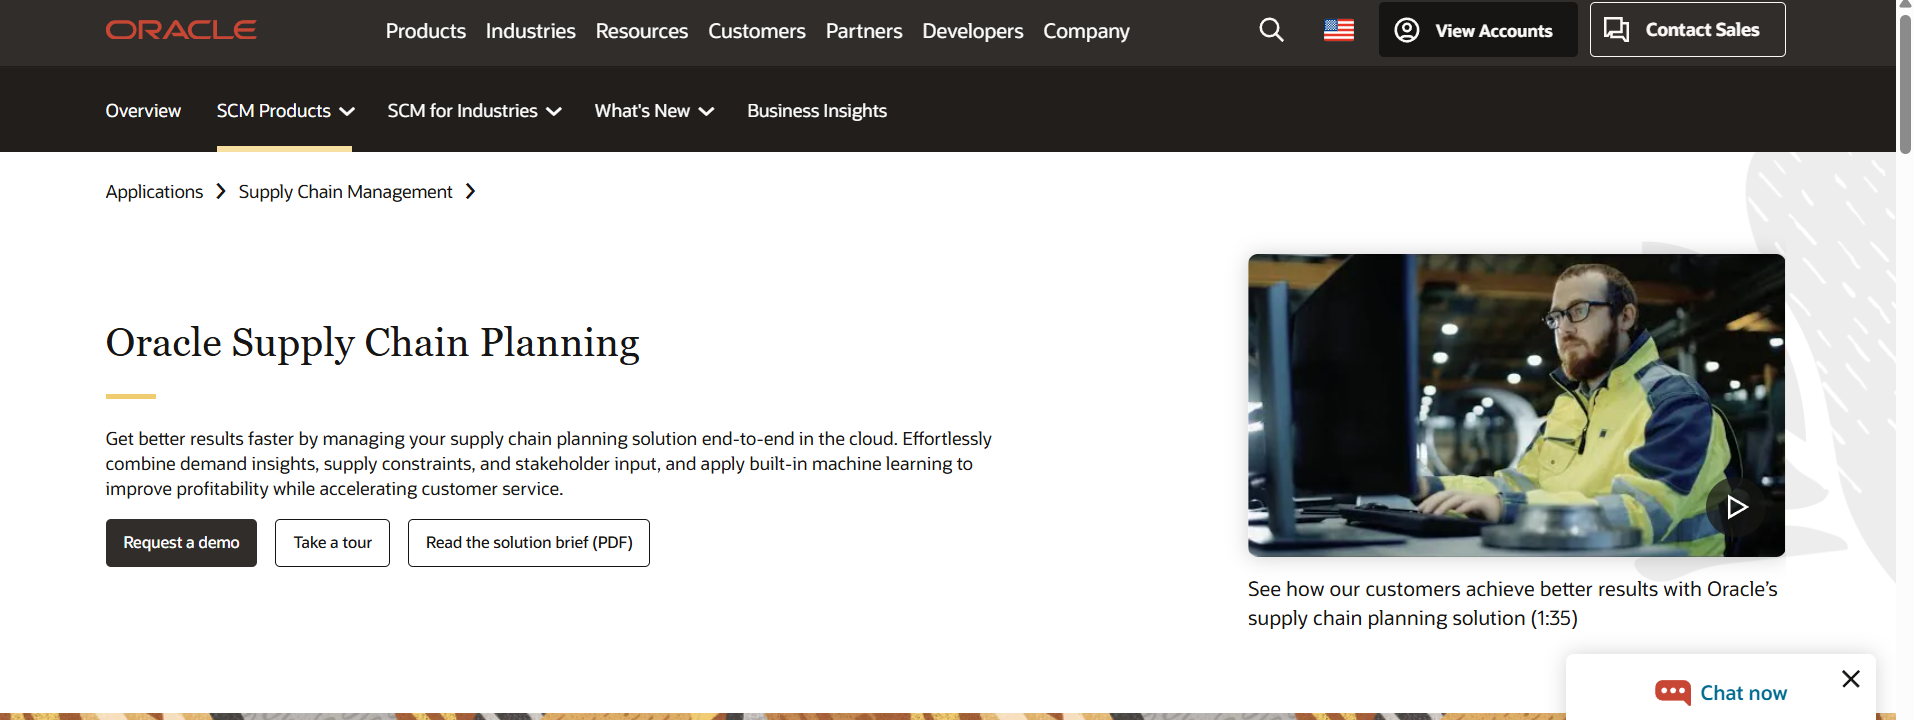Click the Oracle logo

(181, 30)
